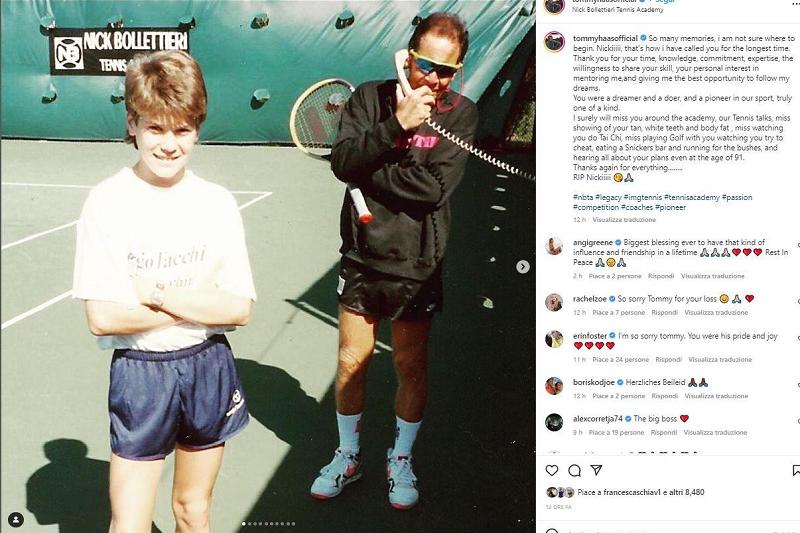This screenshot has width=800, height=533.
Task: Click Rispondi under erinfoster's comment
Action: click(x=668, y=360)
